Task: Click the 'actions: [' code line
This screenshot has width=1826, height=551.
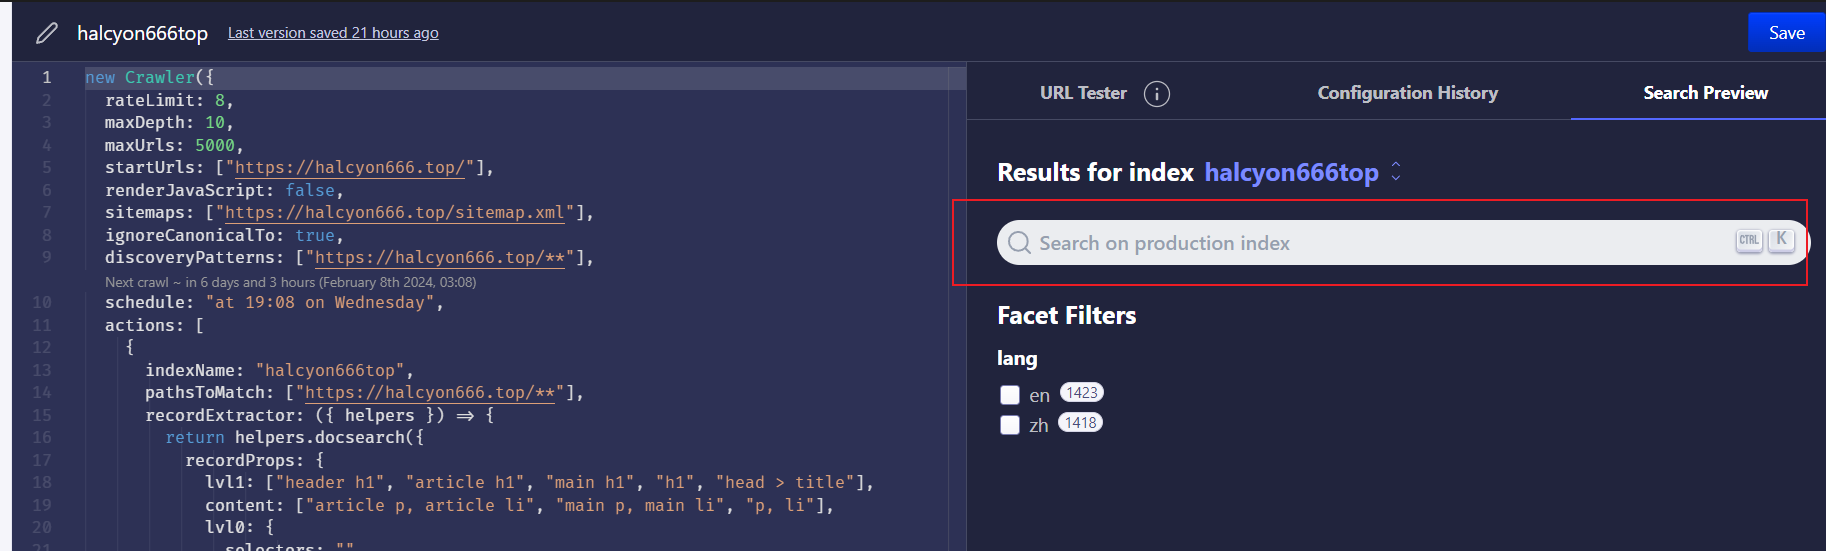Action: tap(154, 326)
